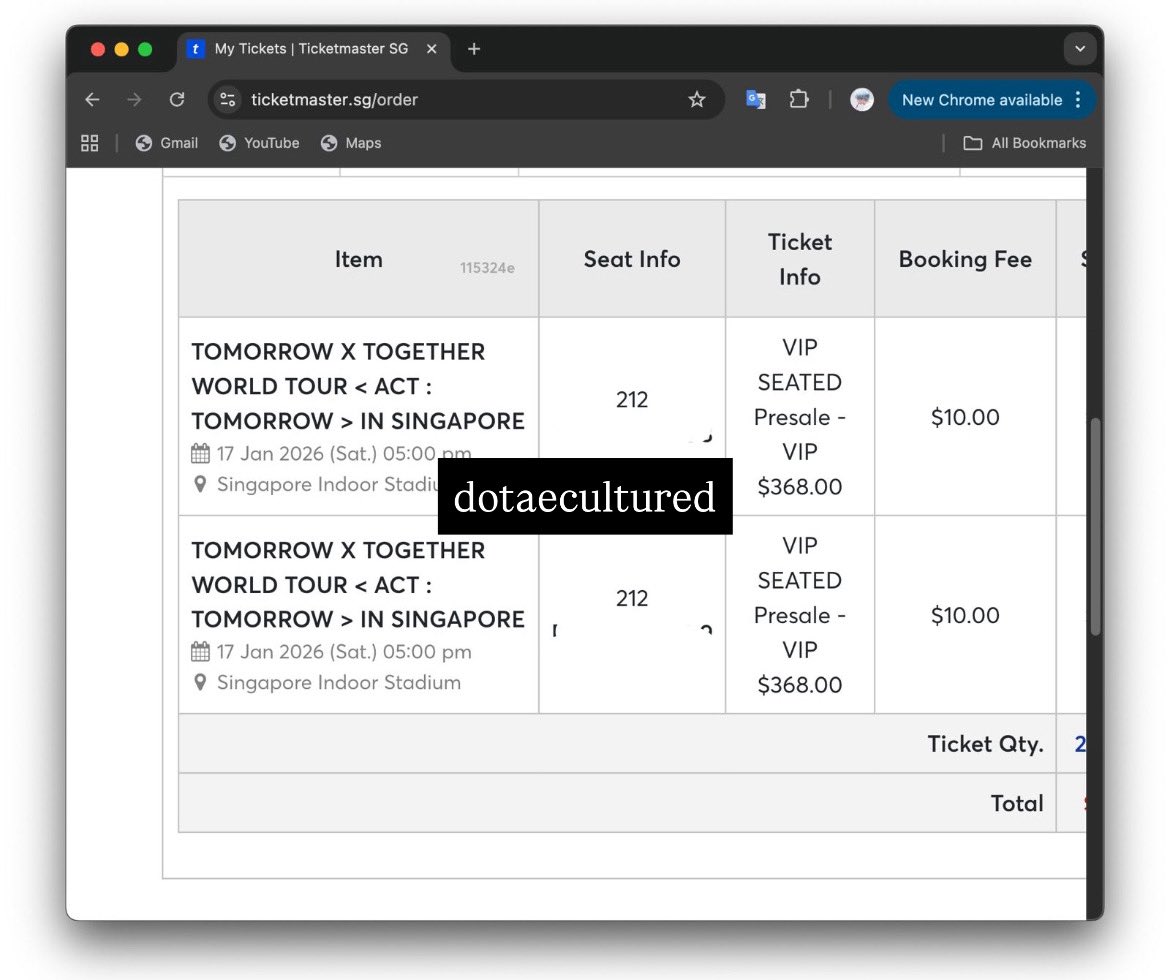The width and height of the screenshot is (1170, 980).
Task: Click the macOS green fullscreen button
Action: [146, 49]
